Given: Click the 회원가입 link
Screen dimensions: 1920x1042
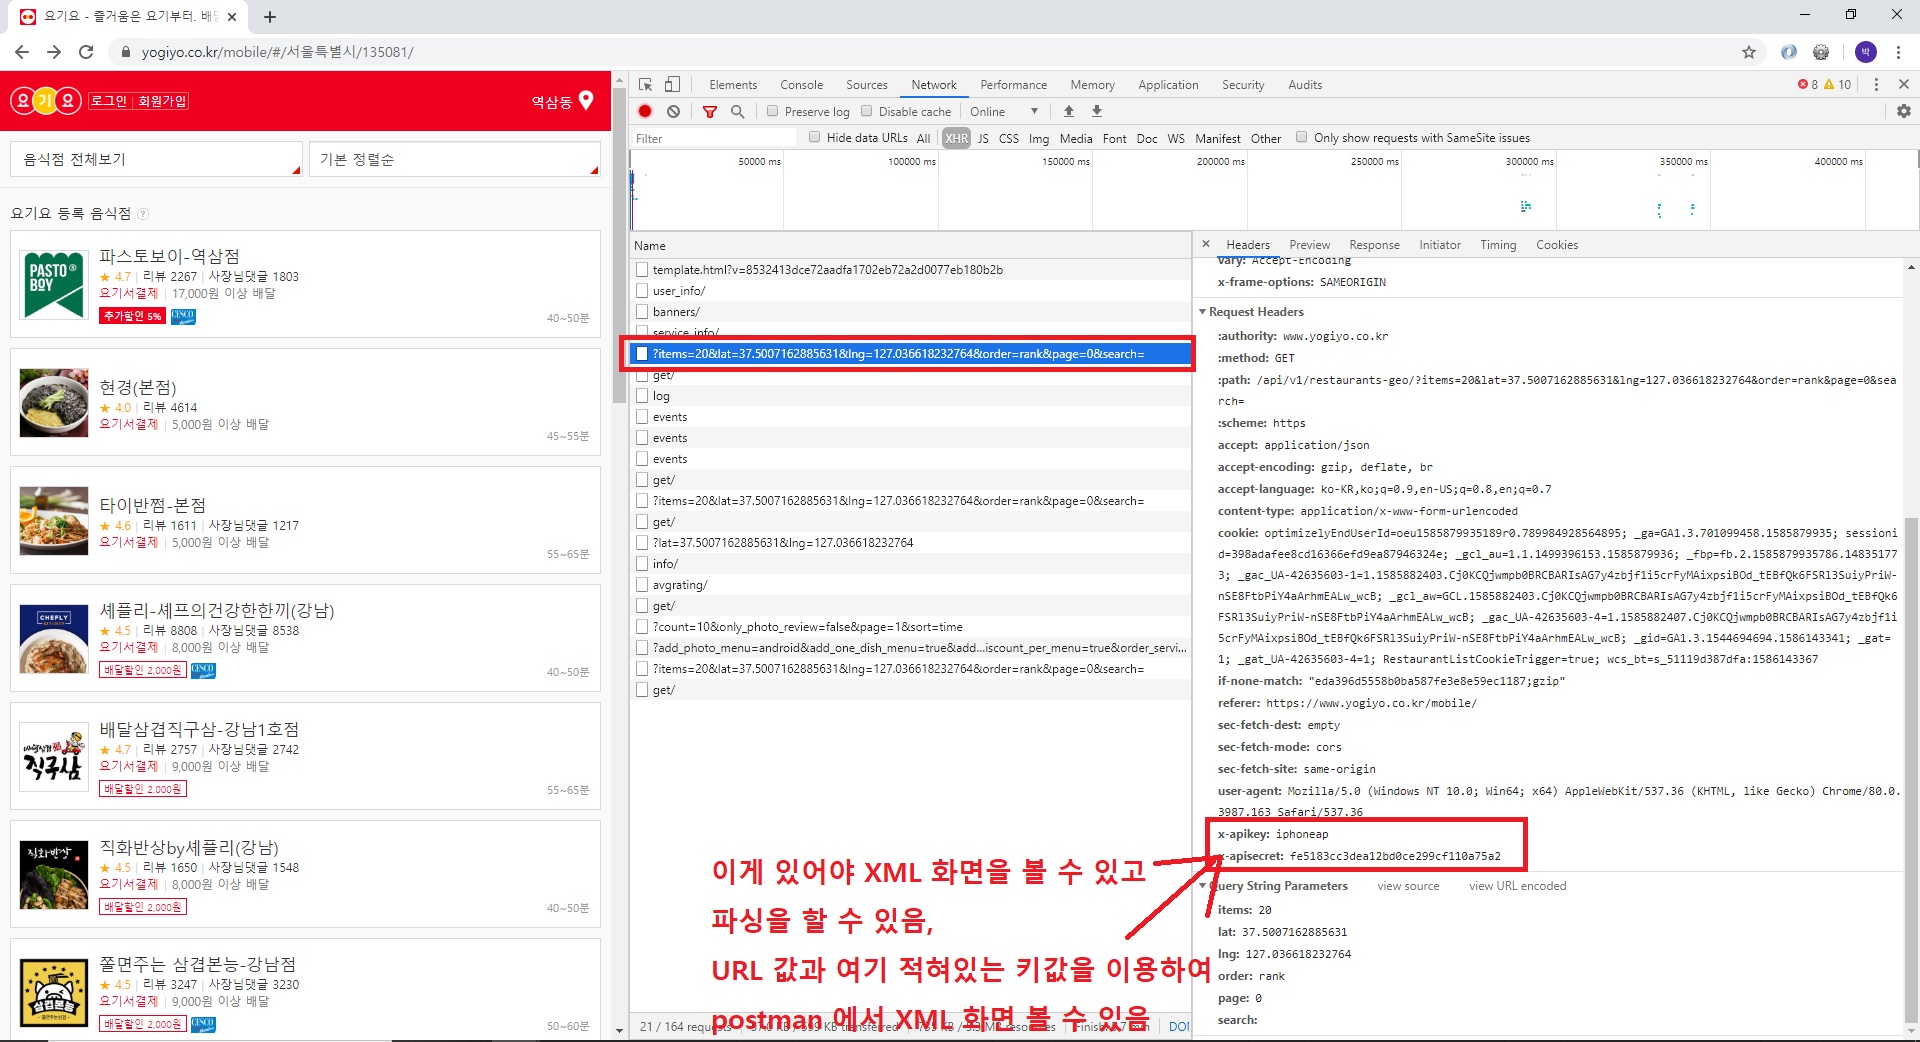Looking at the screenshot, I should (x=162, y=101).
